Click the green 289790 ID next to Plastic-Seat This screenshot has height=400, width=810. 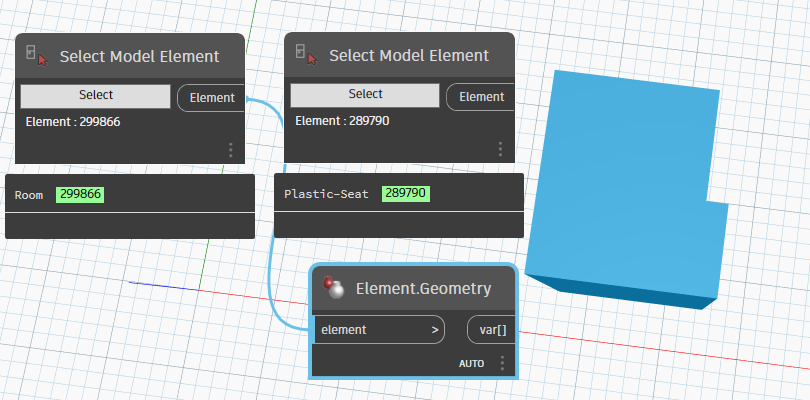[405, 195]
